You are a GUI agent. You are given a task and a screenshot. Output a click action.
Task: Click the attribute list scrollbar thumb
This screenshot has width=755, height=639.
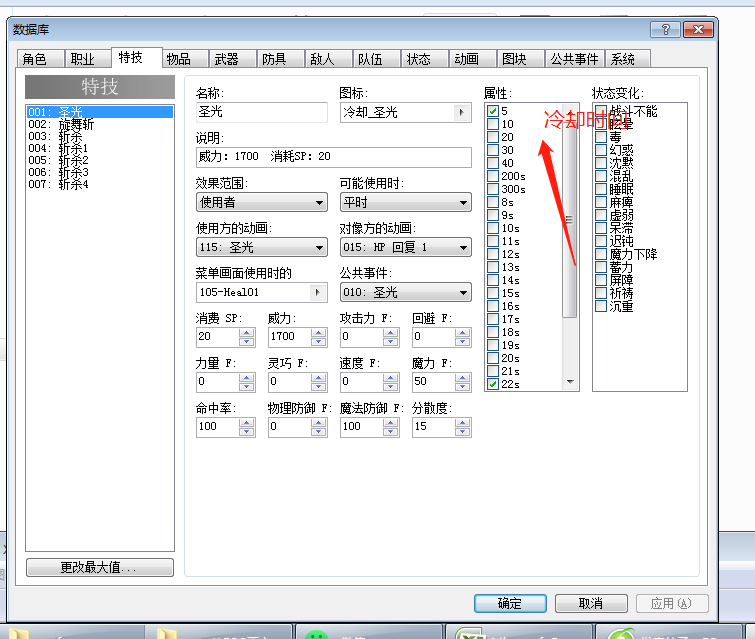(570, 220)
